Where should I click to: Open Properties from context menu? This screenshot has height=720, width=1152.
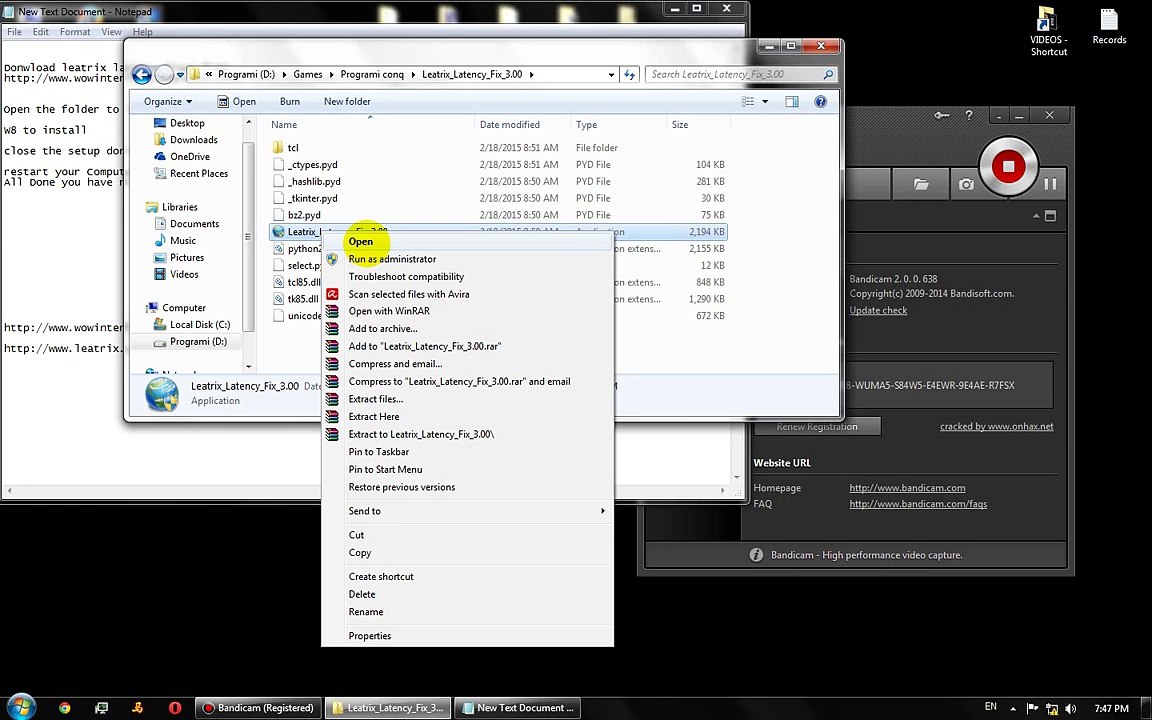tap(467, 636)
